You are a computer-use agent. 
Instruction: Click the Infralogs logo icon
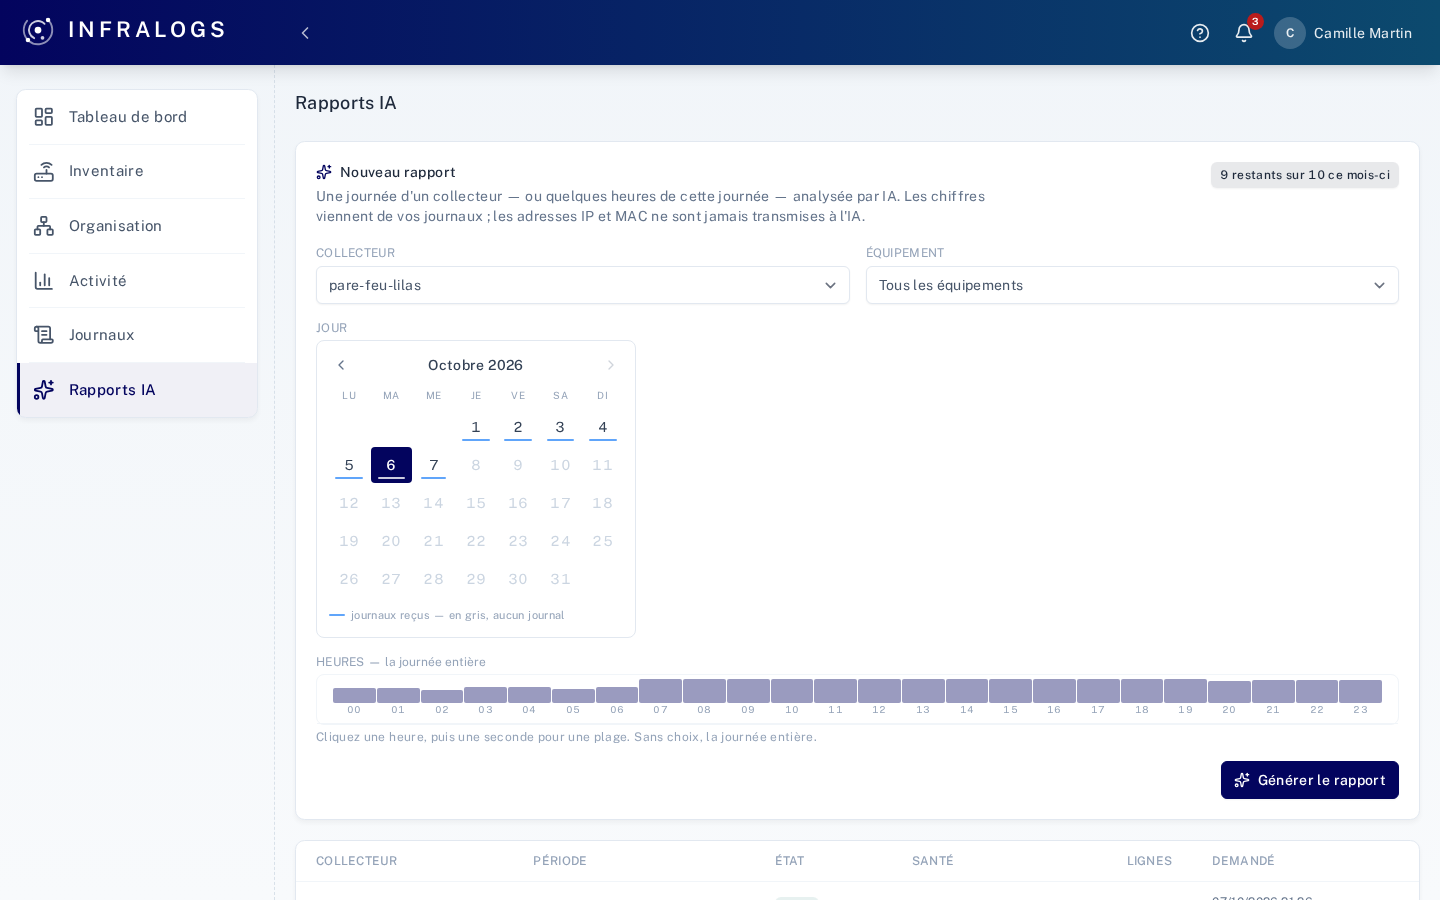(38, 31)
